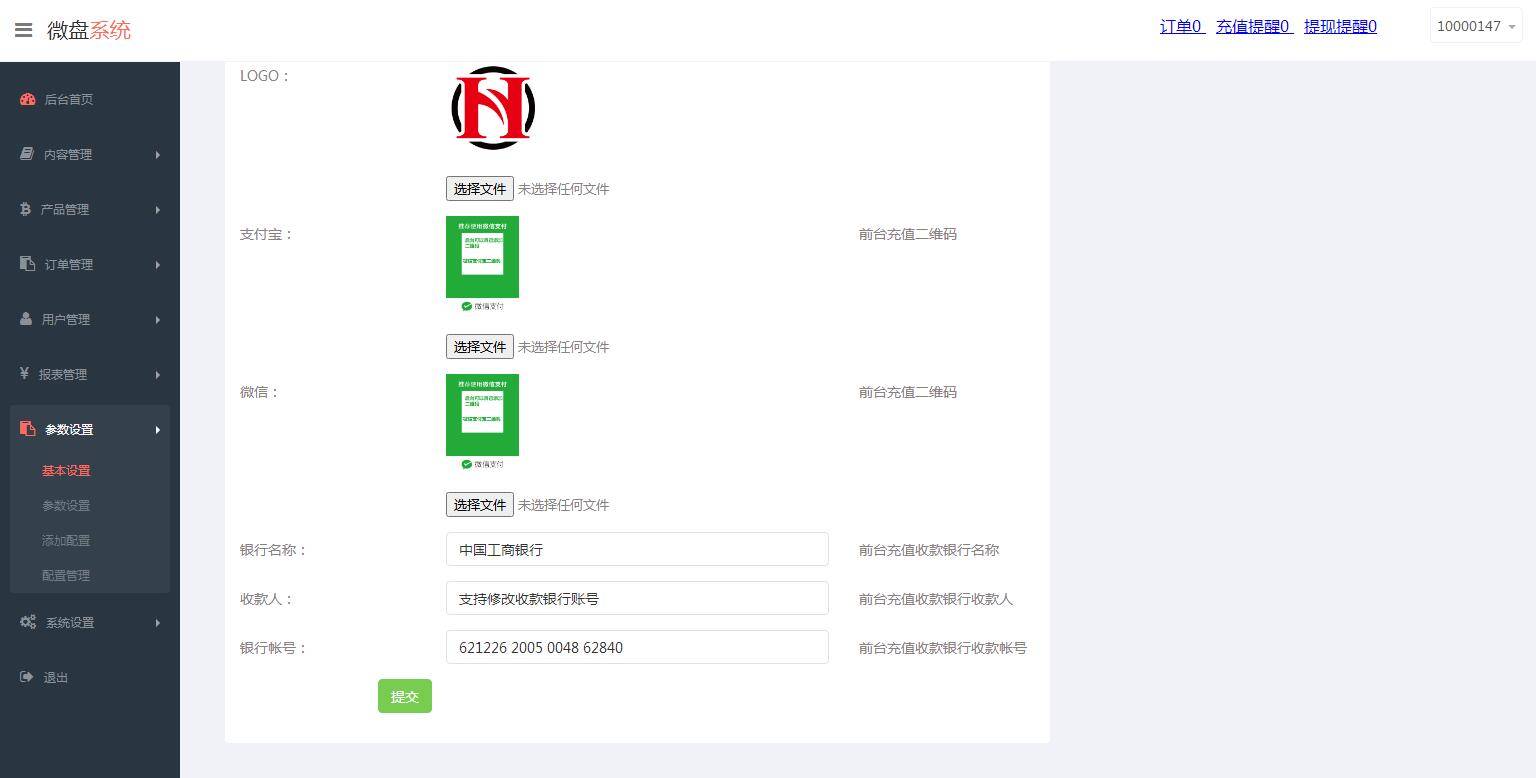This screenshot has width=1536, height=778.
Task: Click the 银行帐号 input field
Action: coord(637,647)
